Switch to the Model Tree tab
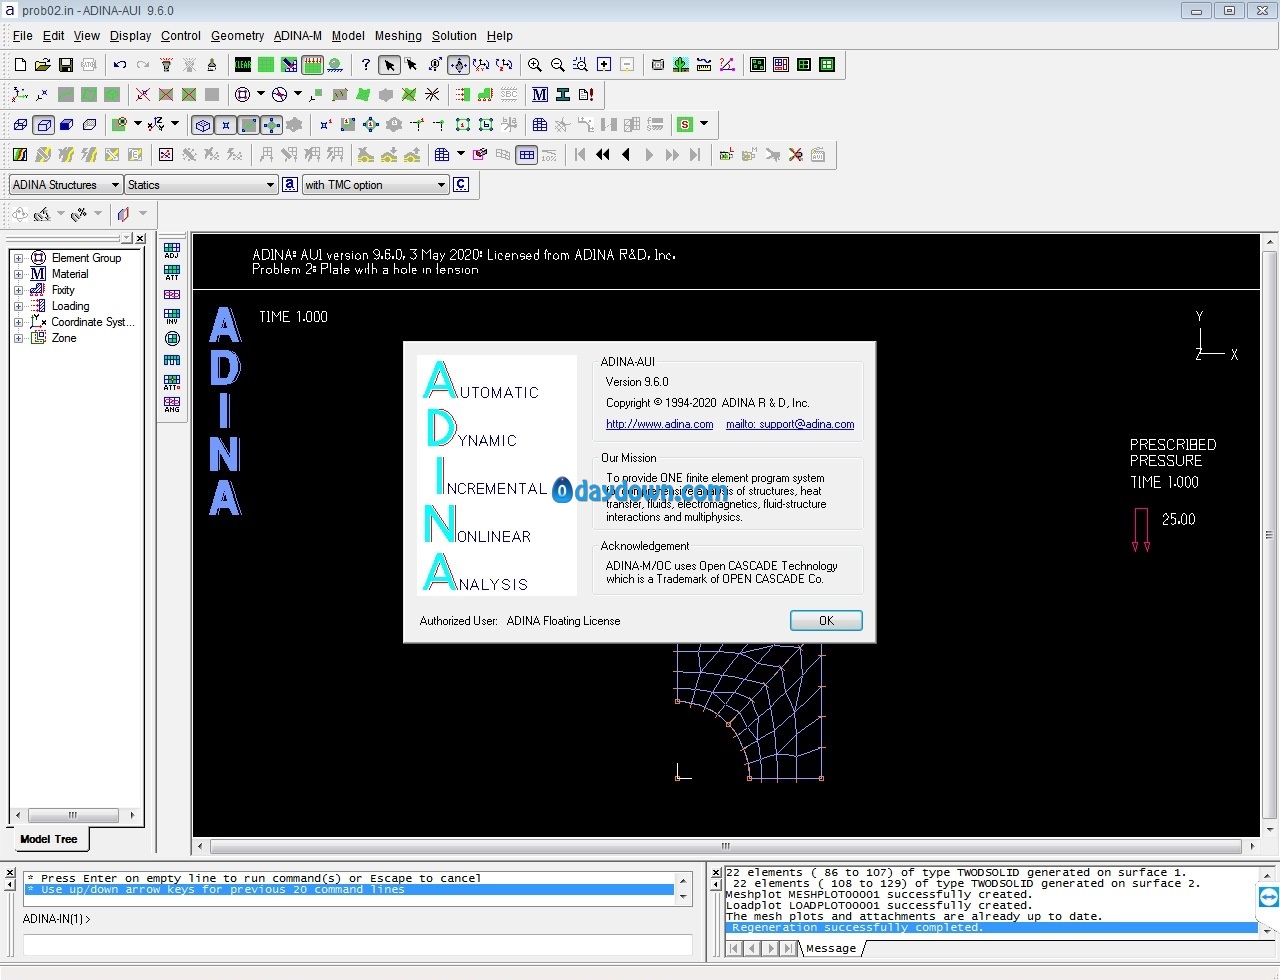 coord(48,839)
